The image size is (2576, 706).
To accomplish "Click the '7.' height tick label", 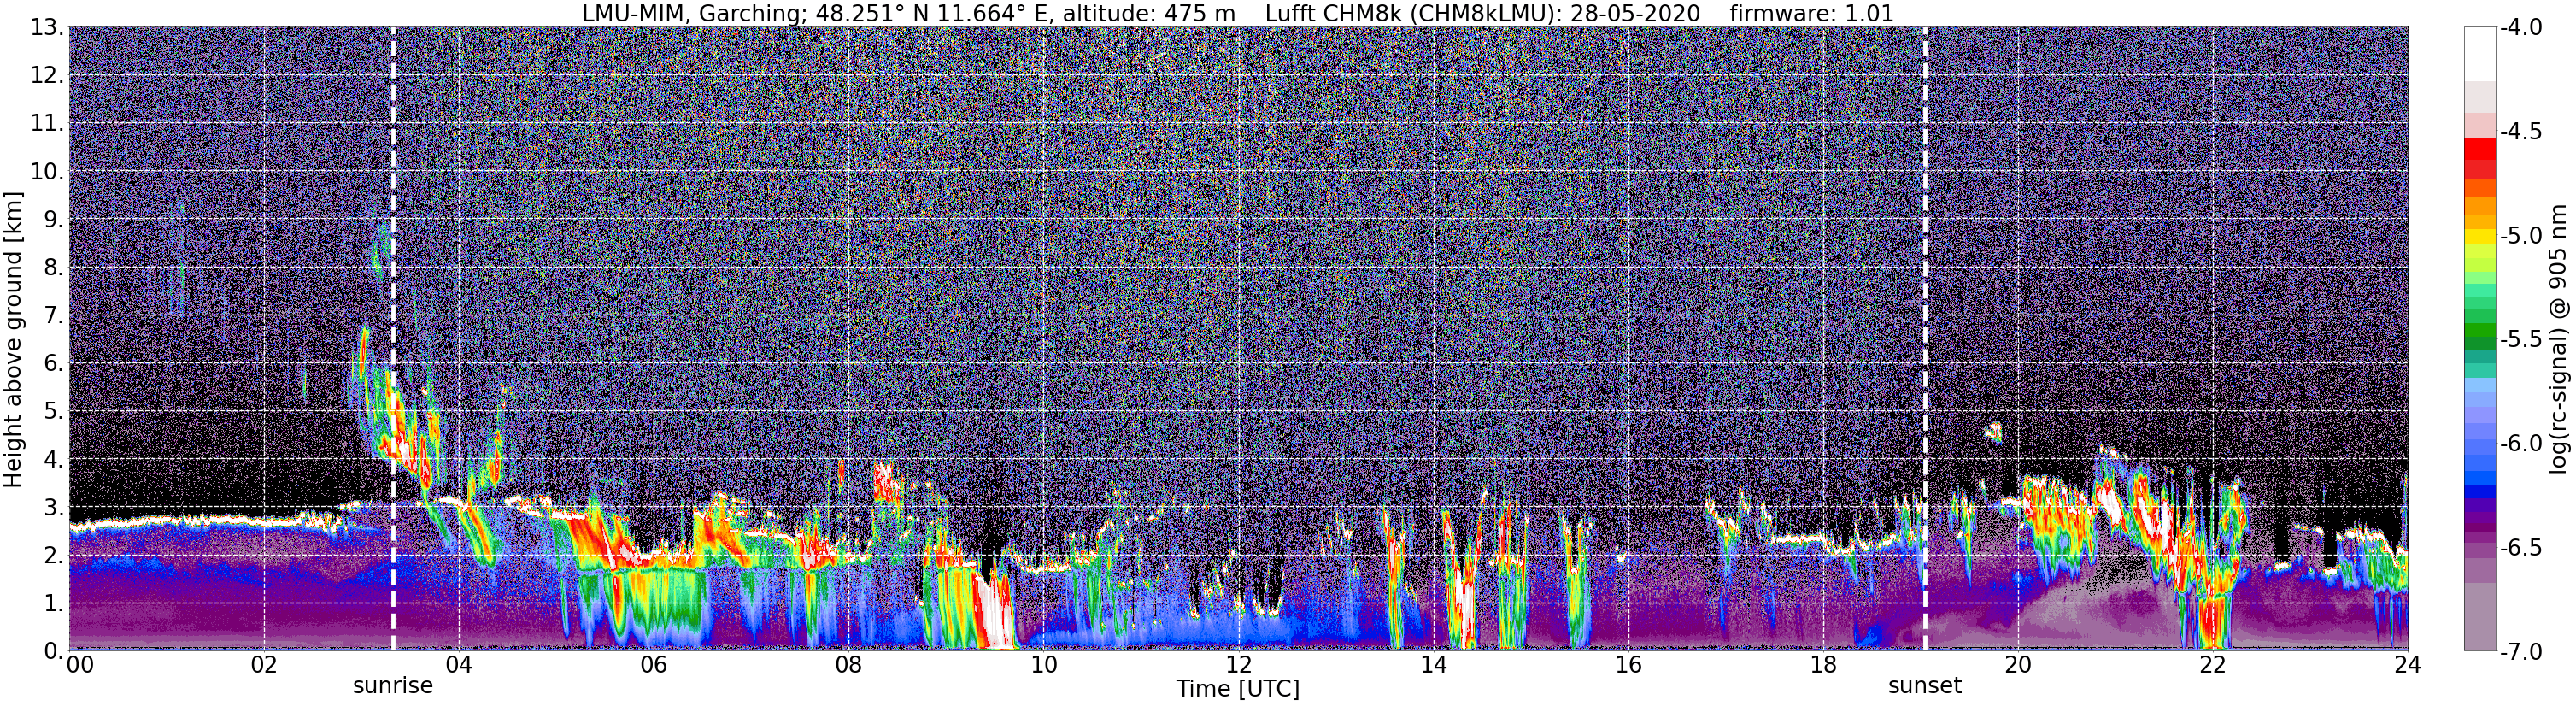I will [x=54, y=316].
